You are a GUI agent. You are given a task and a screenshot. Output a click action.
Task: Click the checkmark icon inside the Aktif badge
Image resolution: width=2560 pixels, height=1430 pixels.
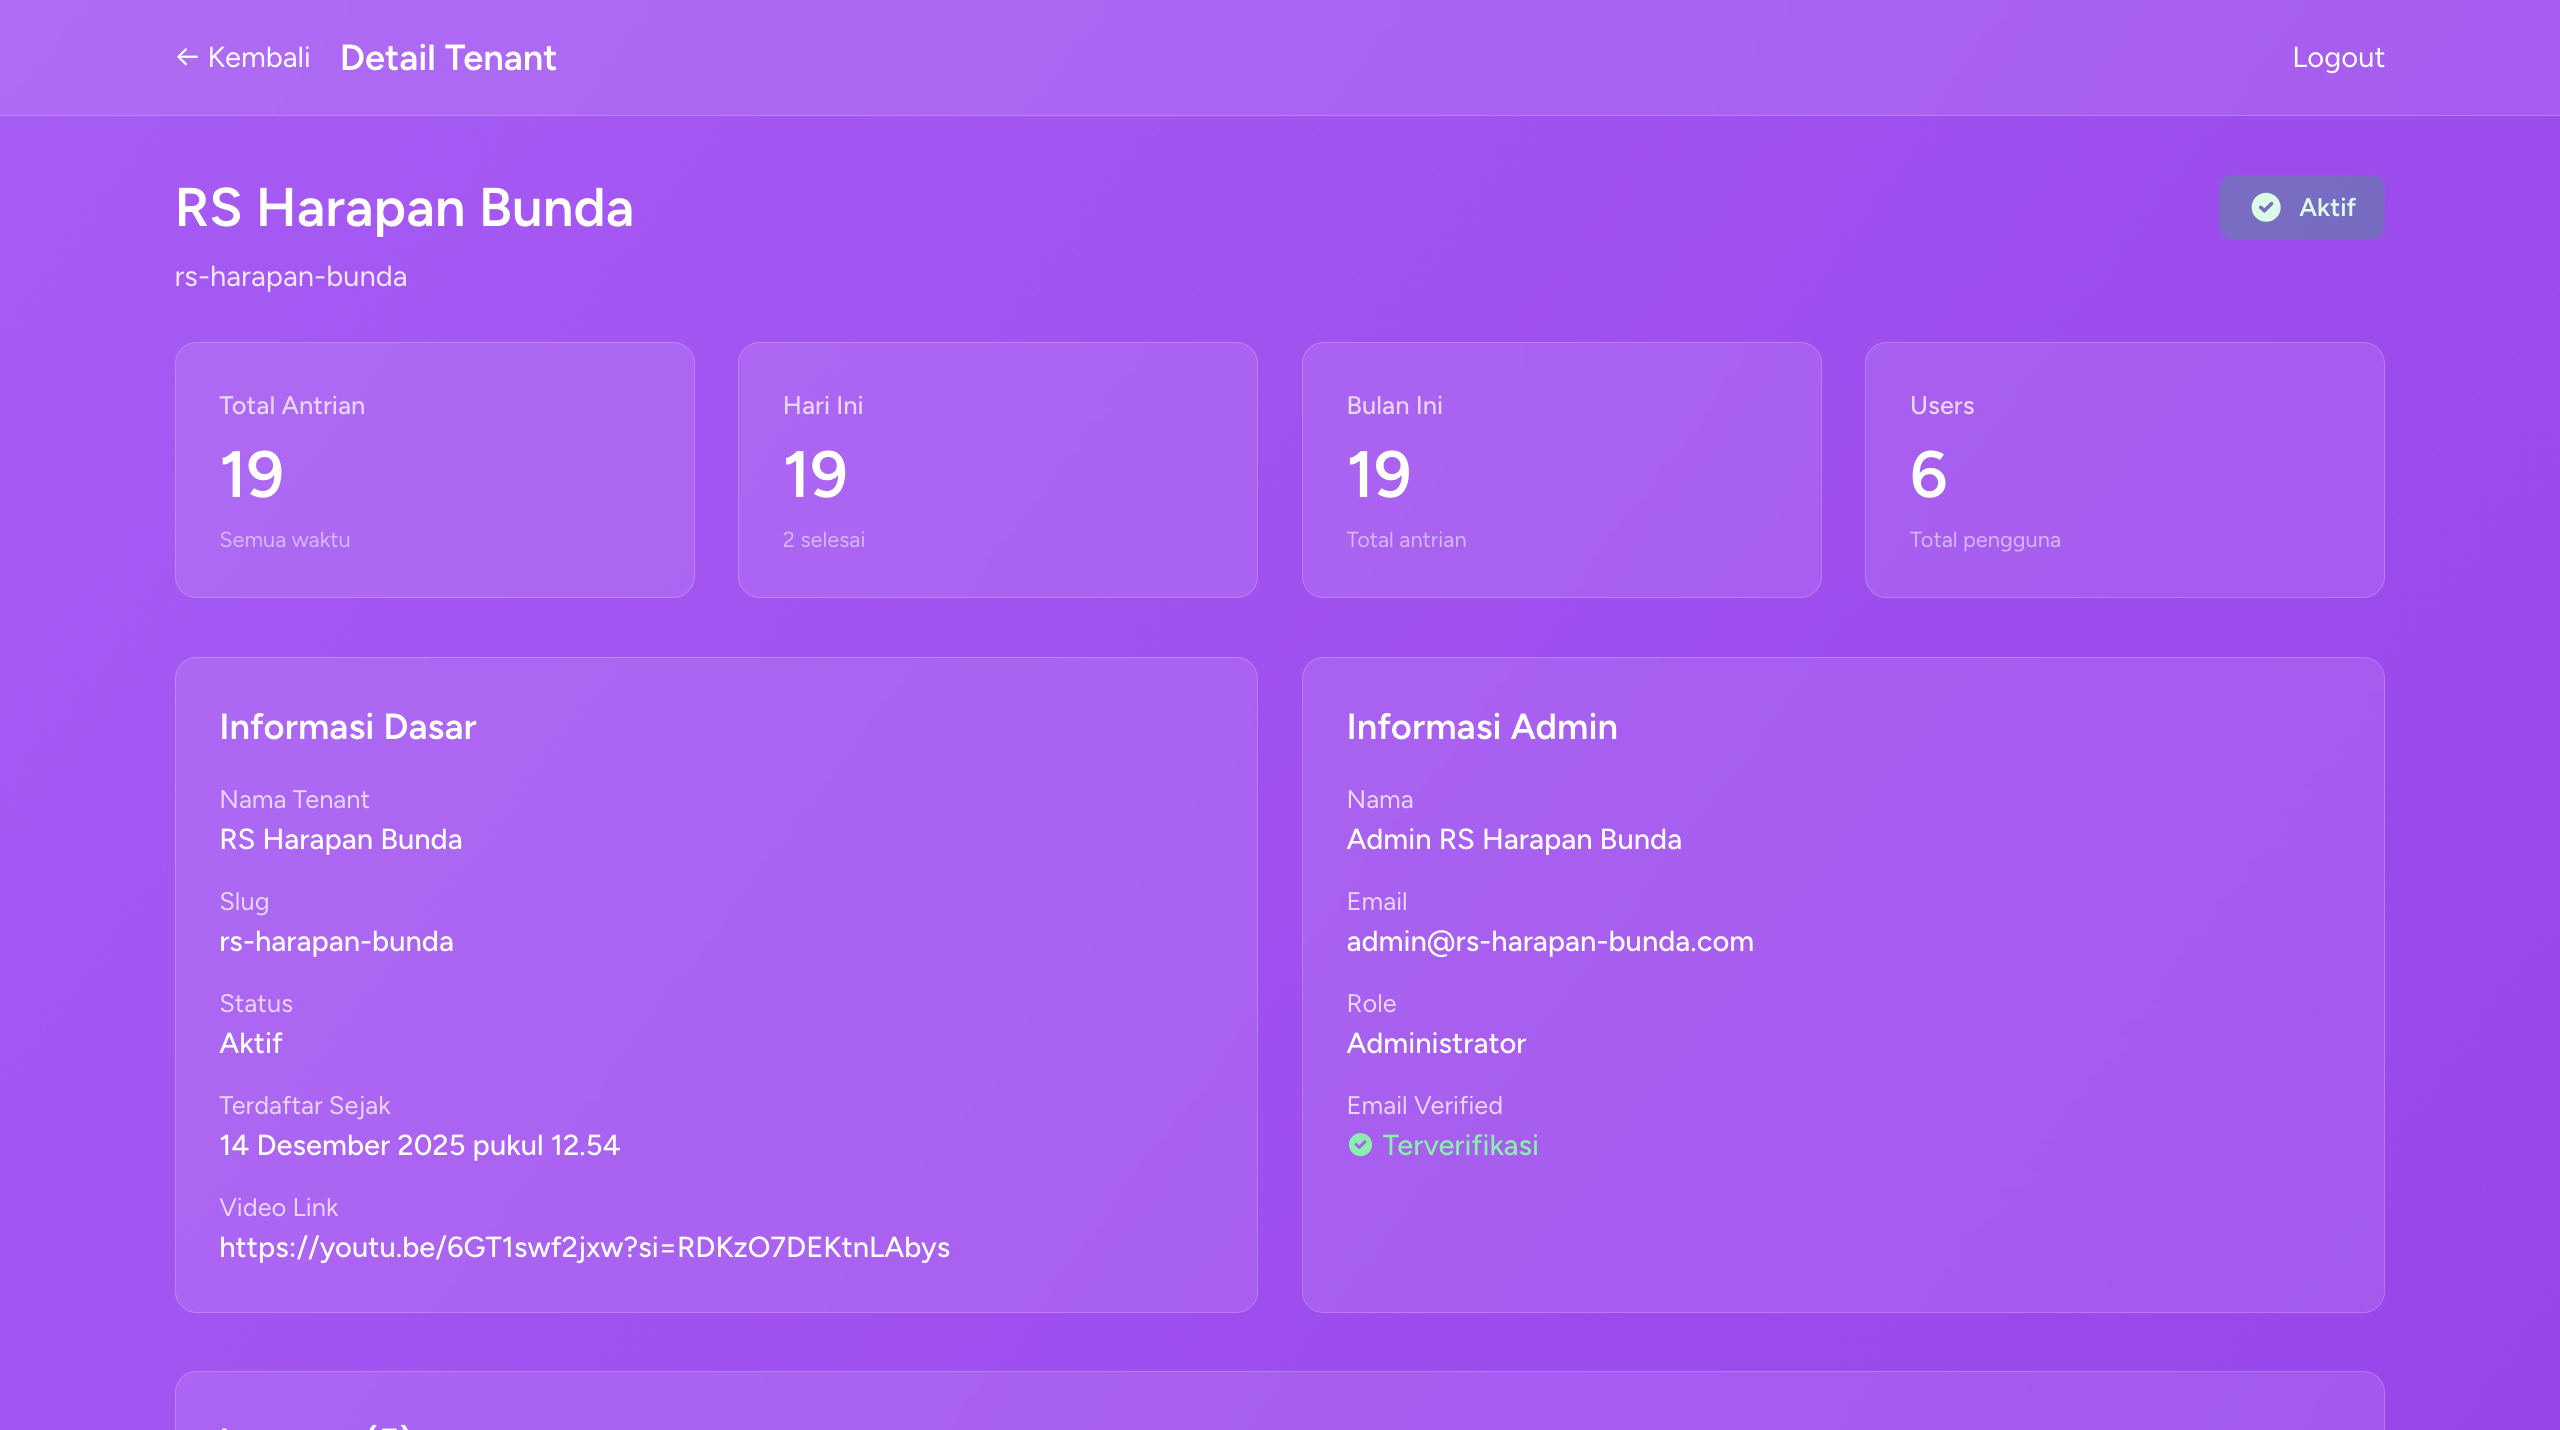[2265, 207]
